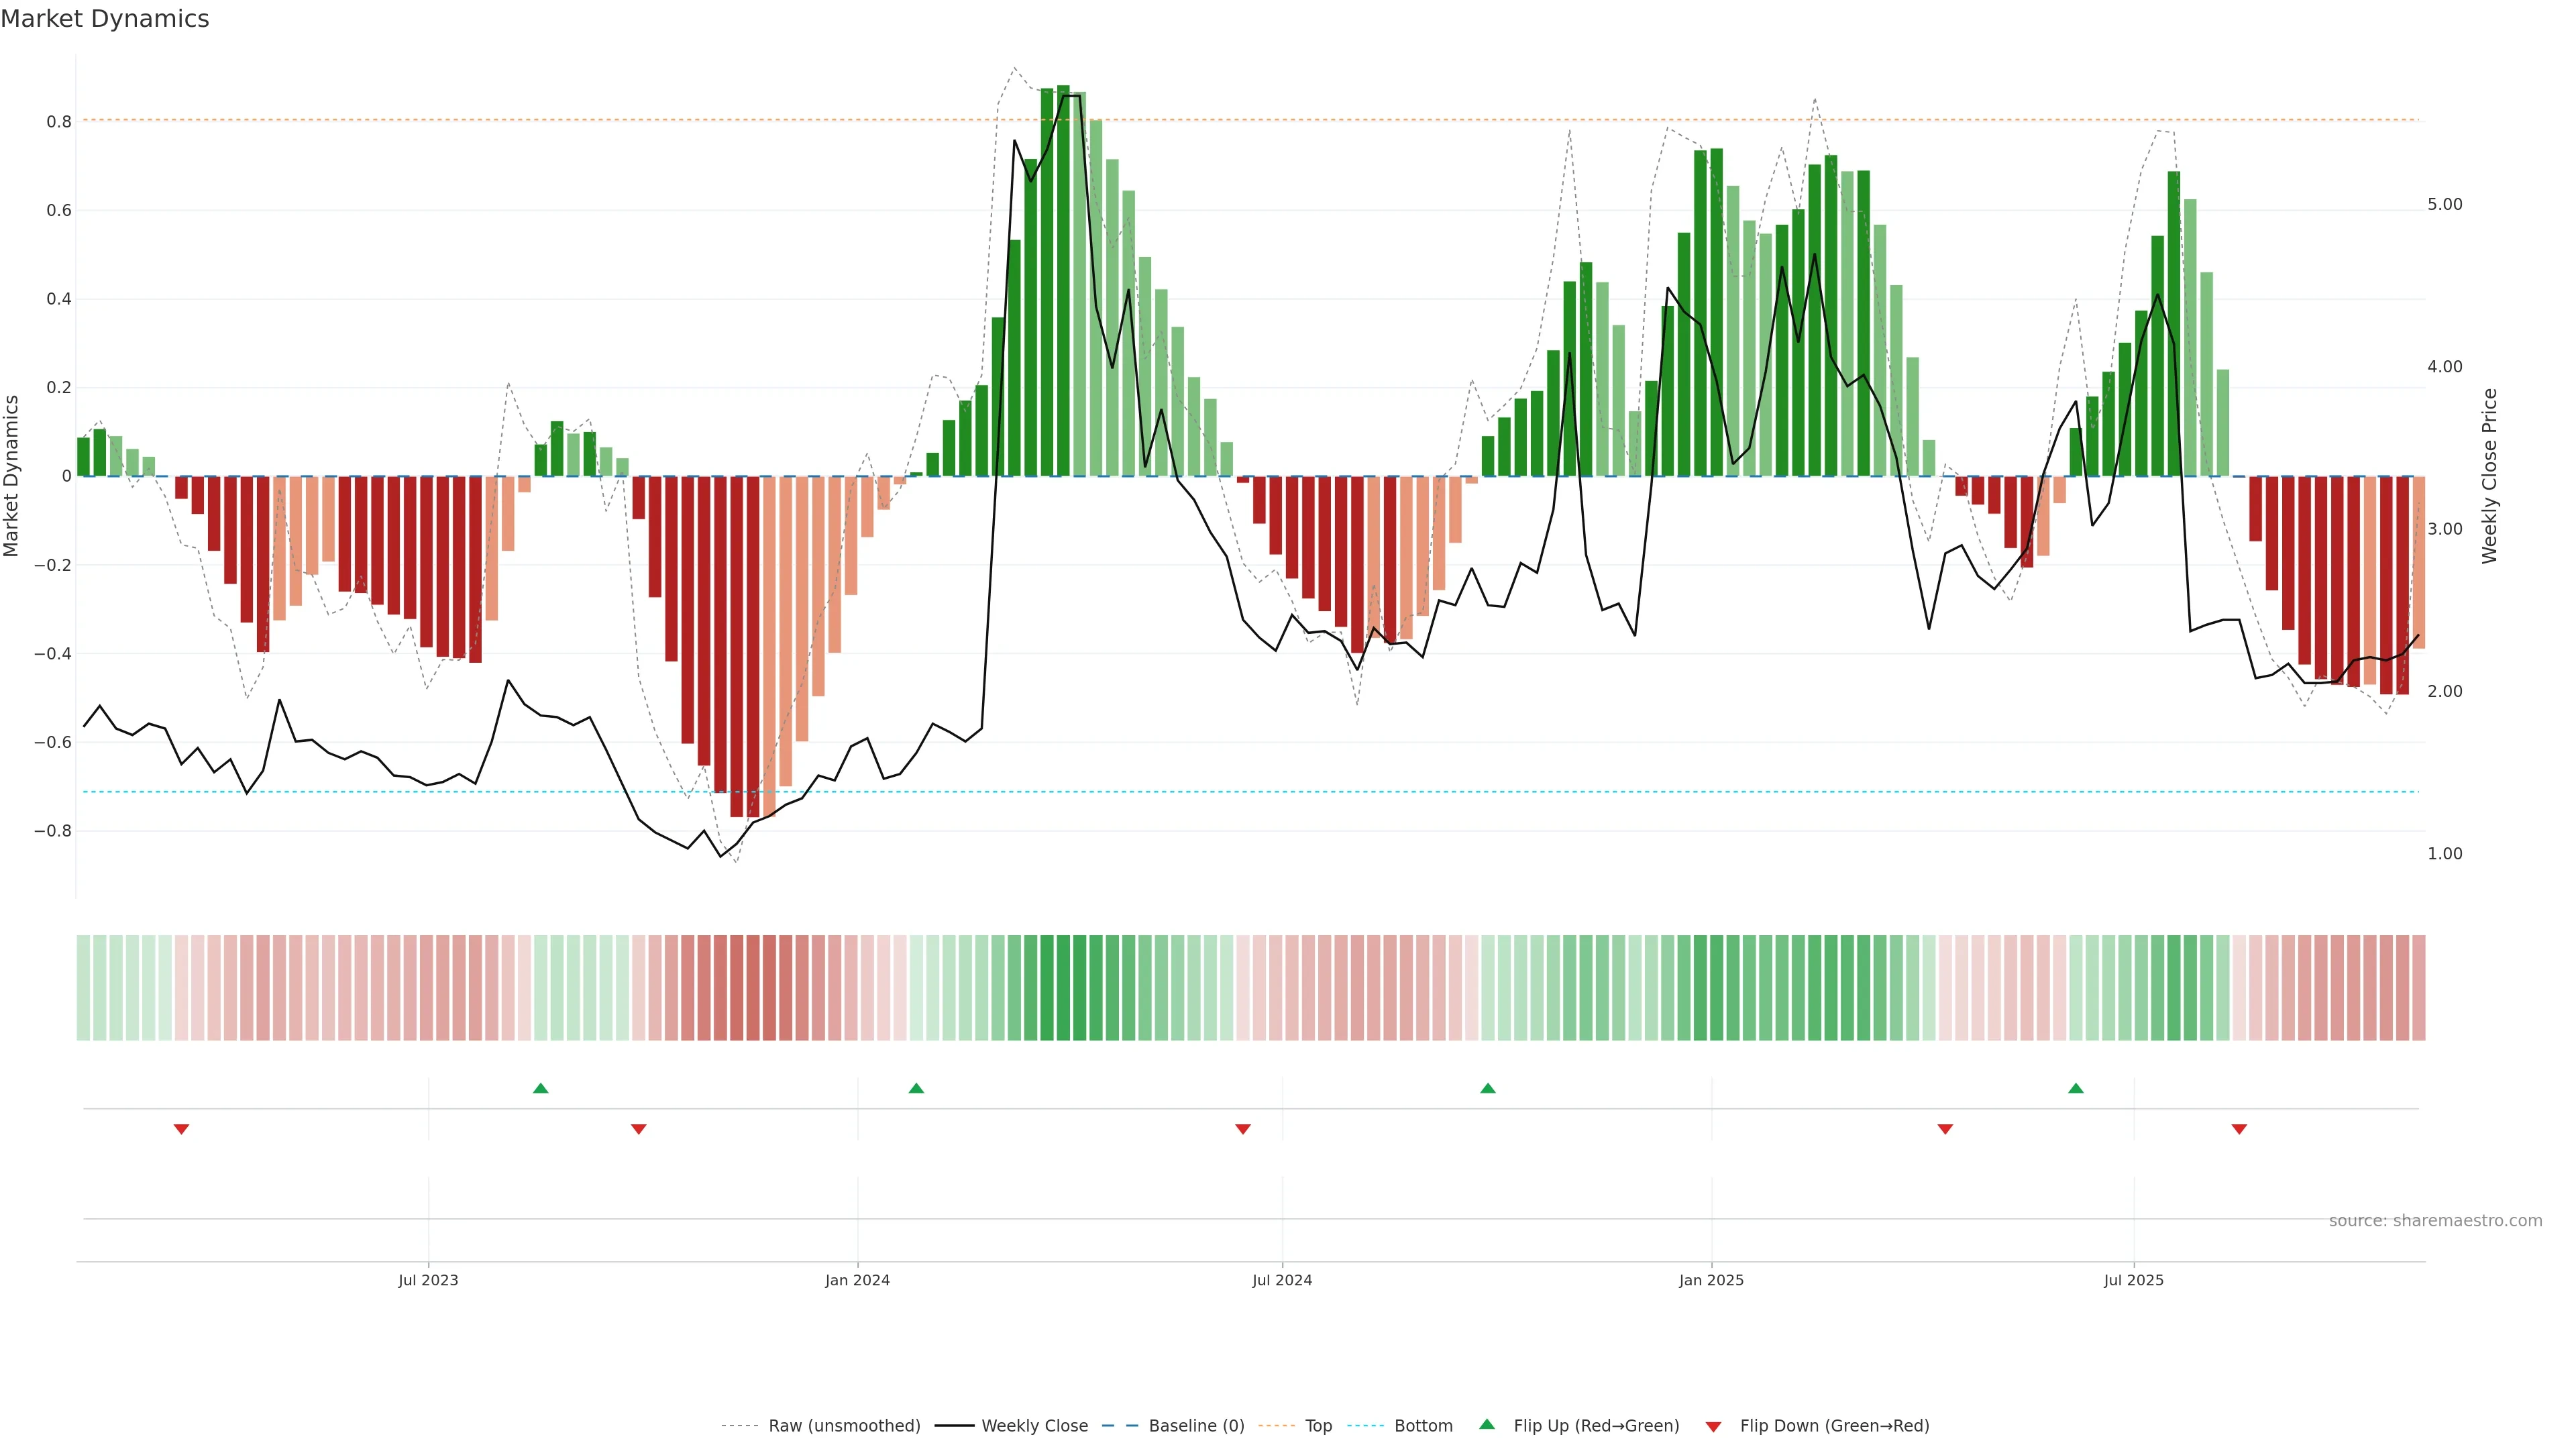Click the Bottom legend label
This screenshot has width=2576, height=1449.
[1423, 1426]
